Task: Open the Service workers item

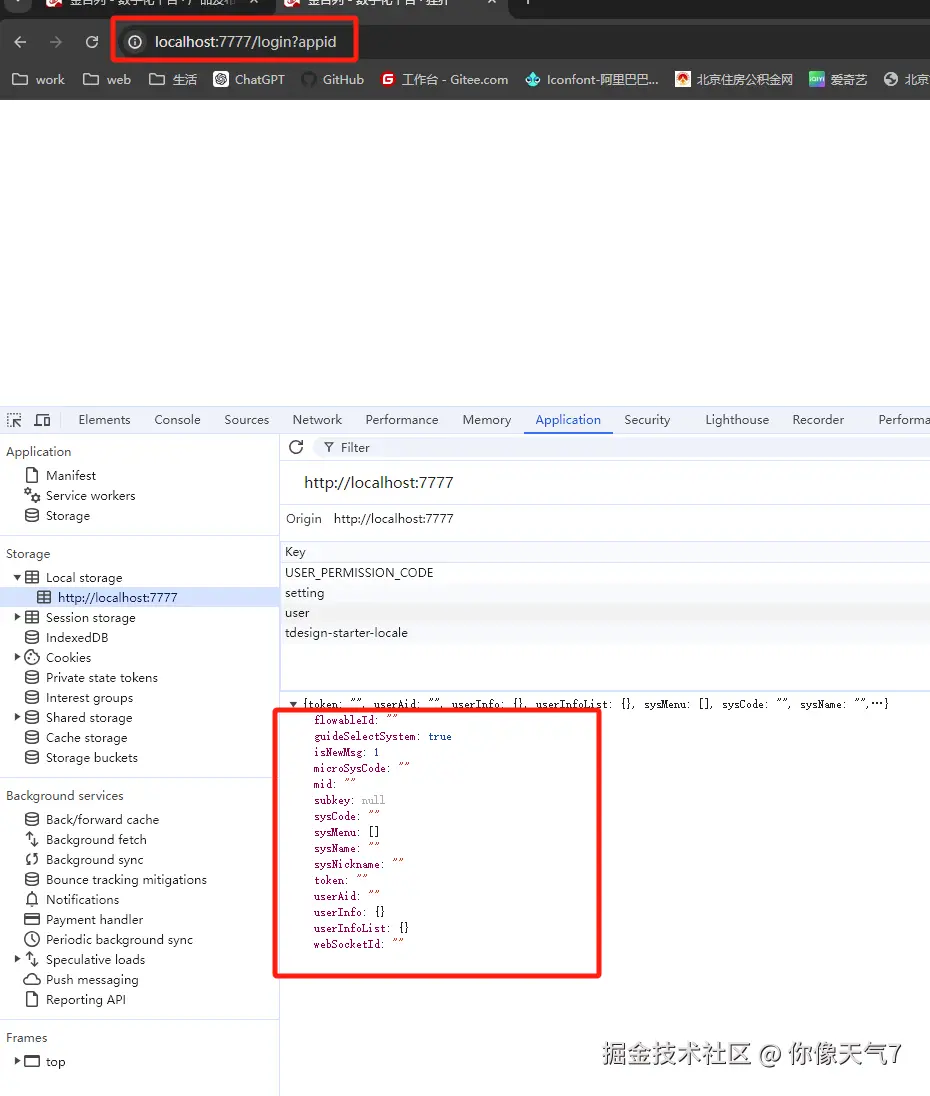Action: click(x=90, y=496)
